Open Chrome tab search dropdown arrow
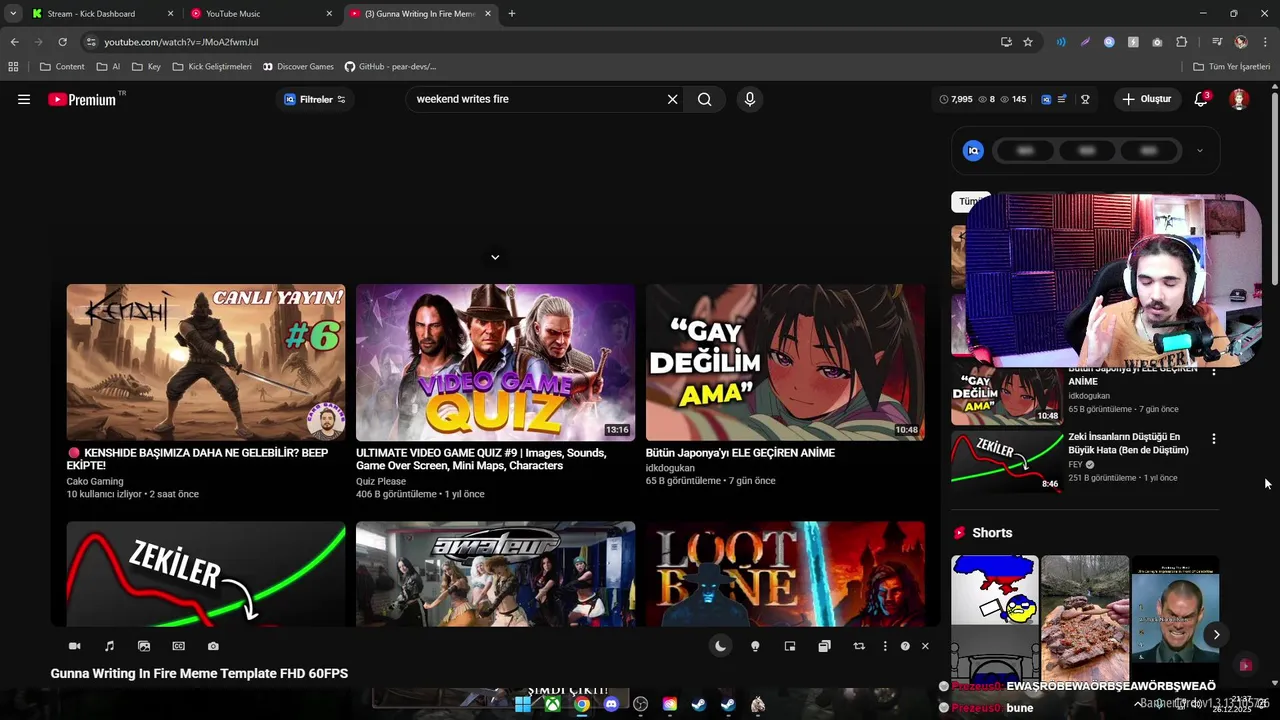This screenshot has height=720, width=1280. point(13,14)
